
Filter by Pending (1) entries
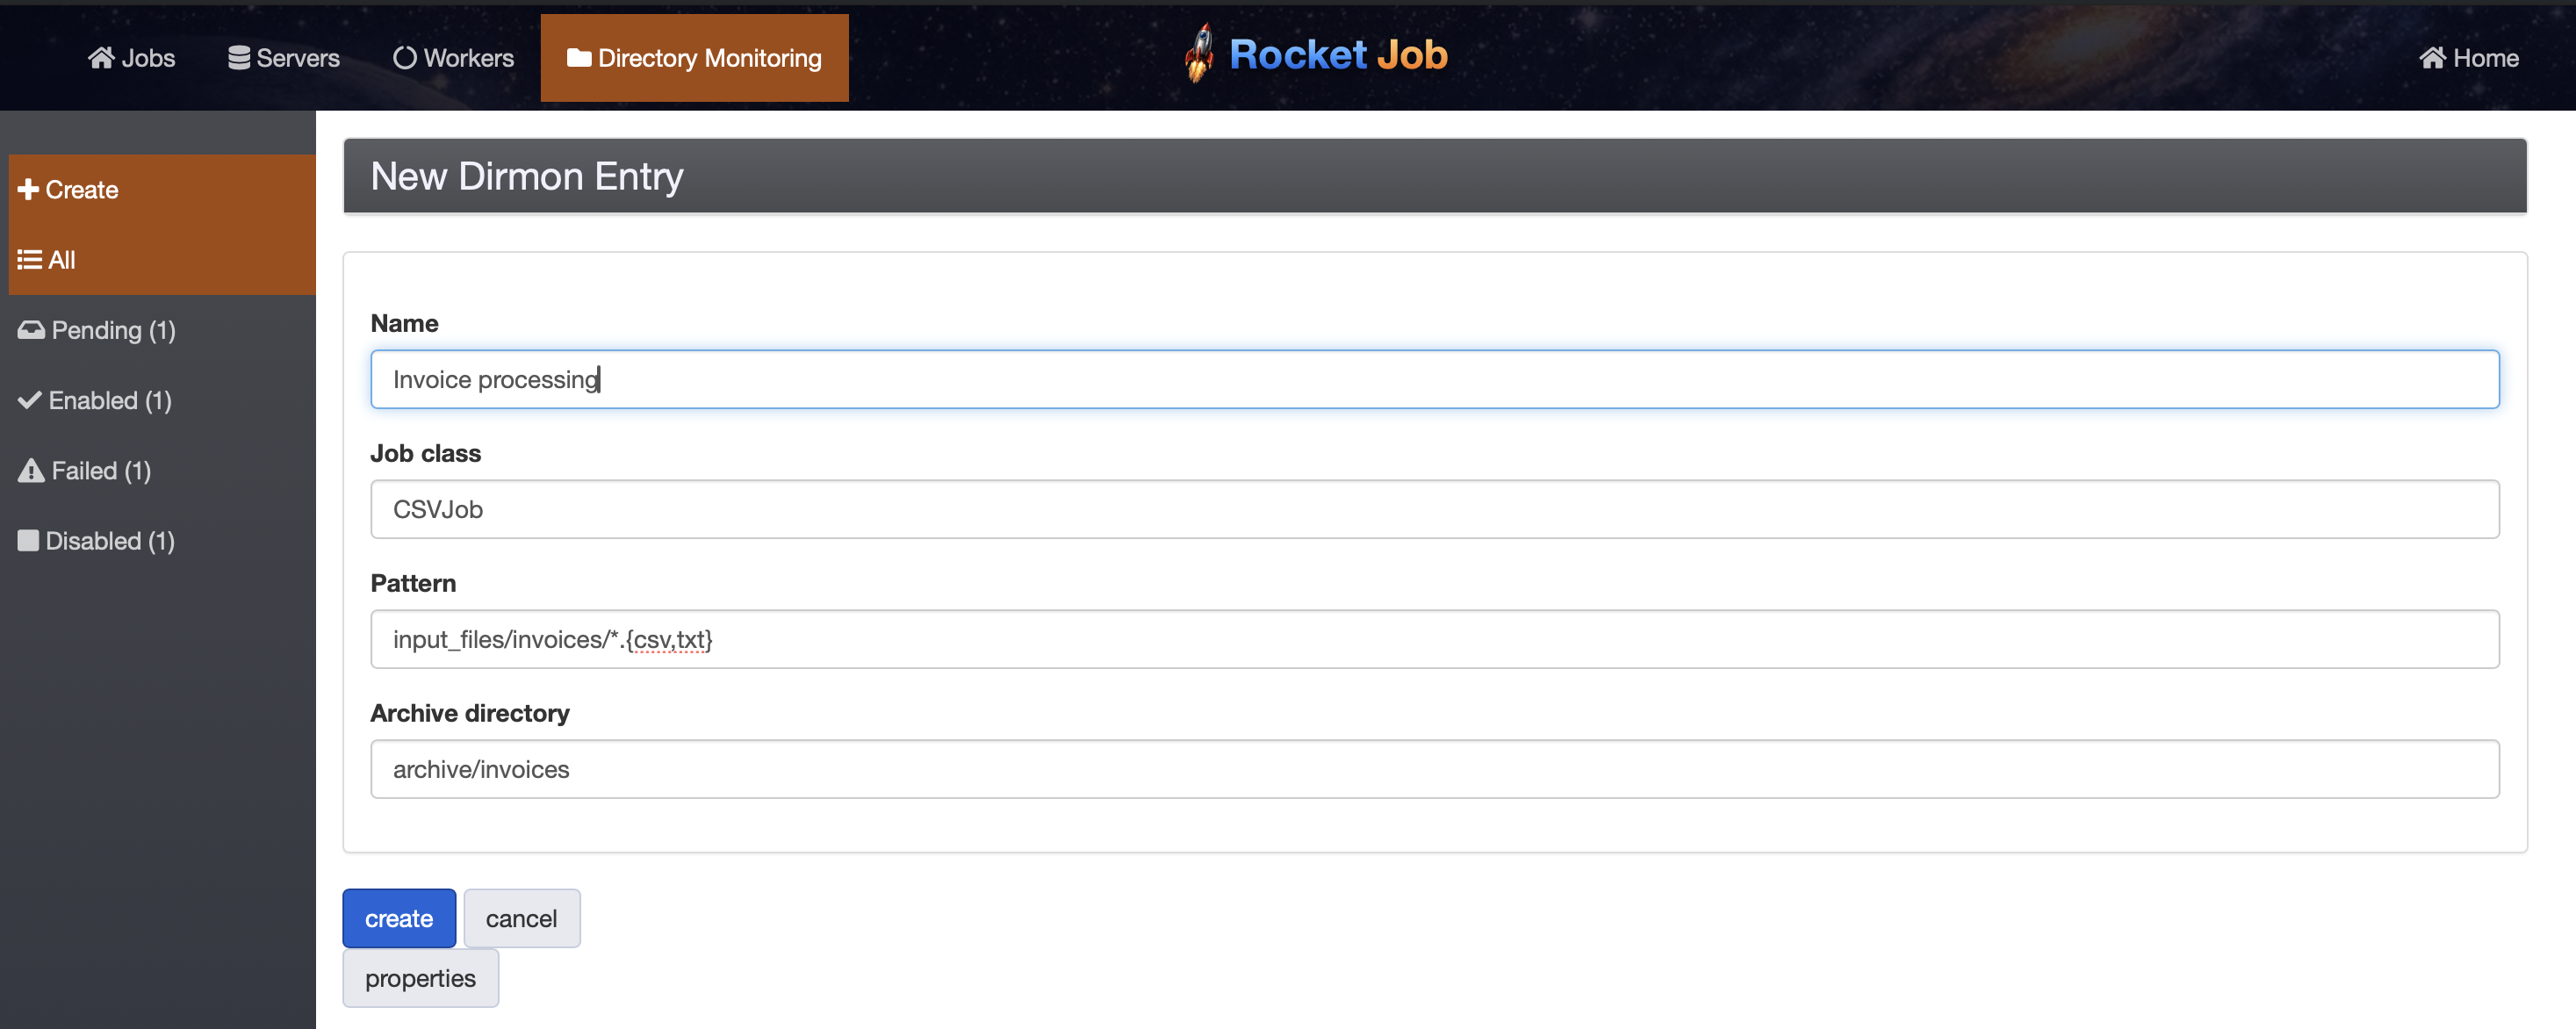(x=162, y=330)
